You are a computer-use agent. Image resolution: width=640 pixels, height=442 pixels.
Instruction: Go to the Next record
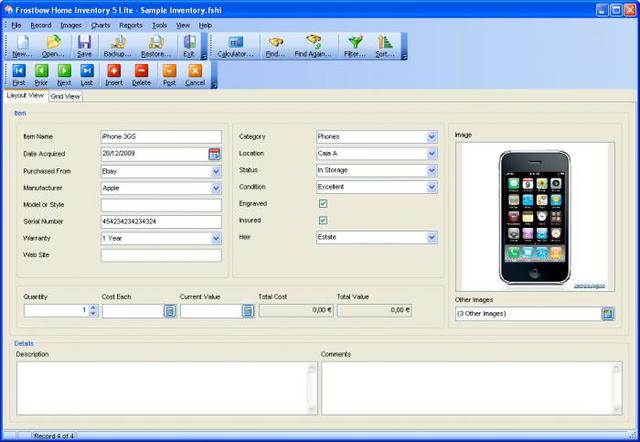click(64, 75)
